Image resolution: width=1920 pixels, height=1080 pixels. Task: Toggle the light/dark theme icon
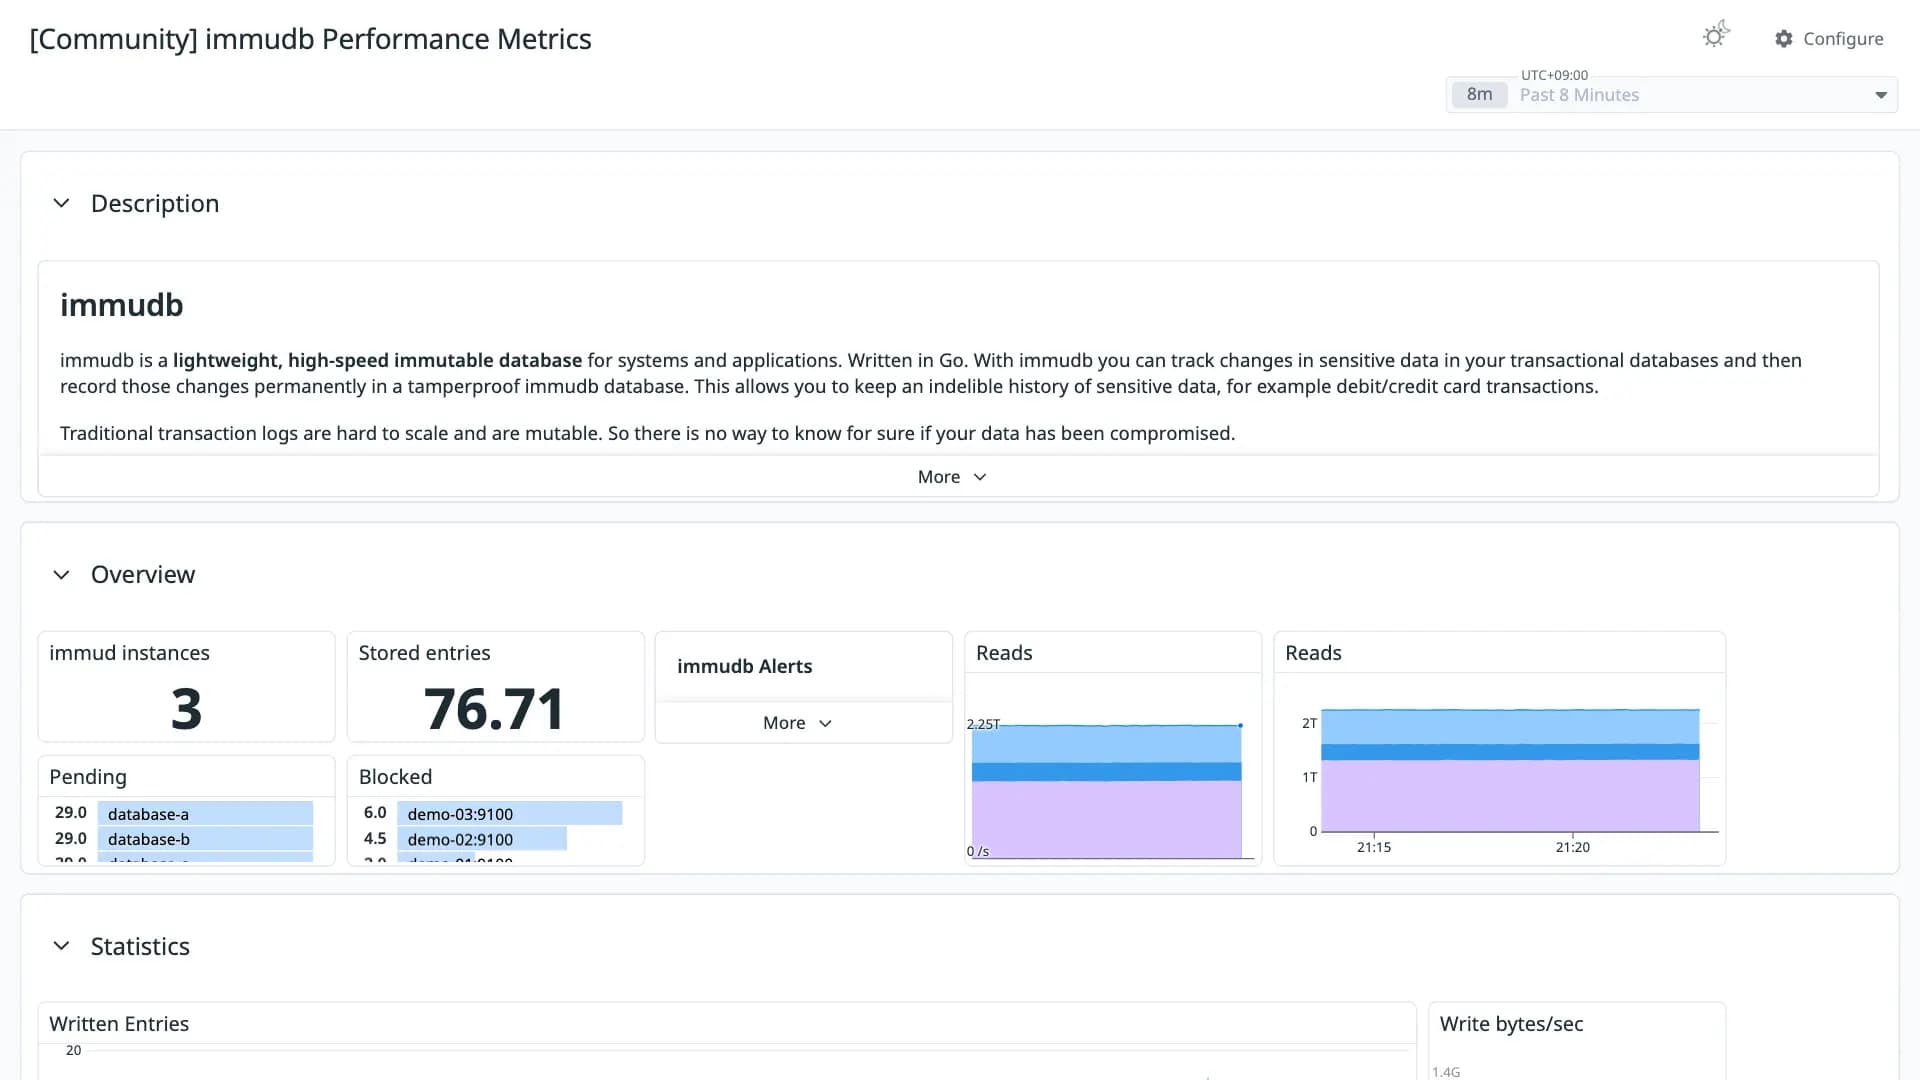(x=1716, y=36)
